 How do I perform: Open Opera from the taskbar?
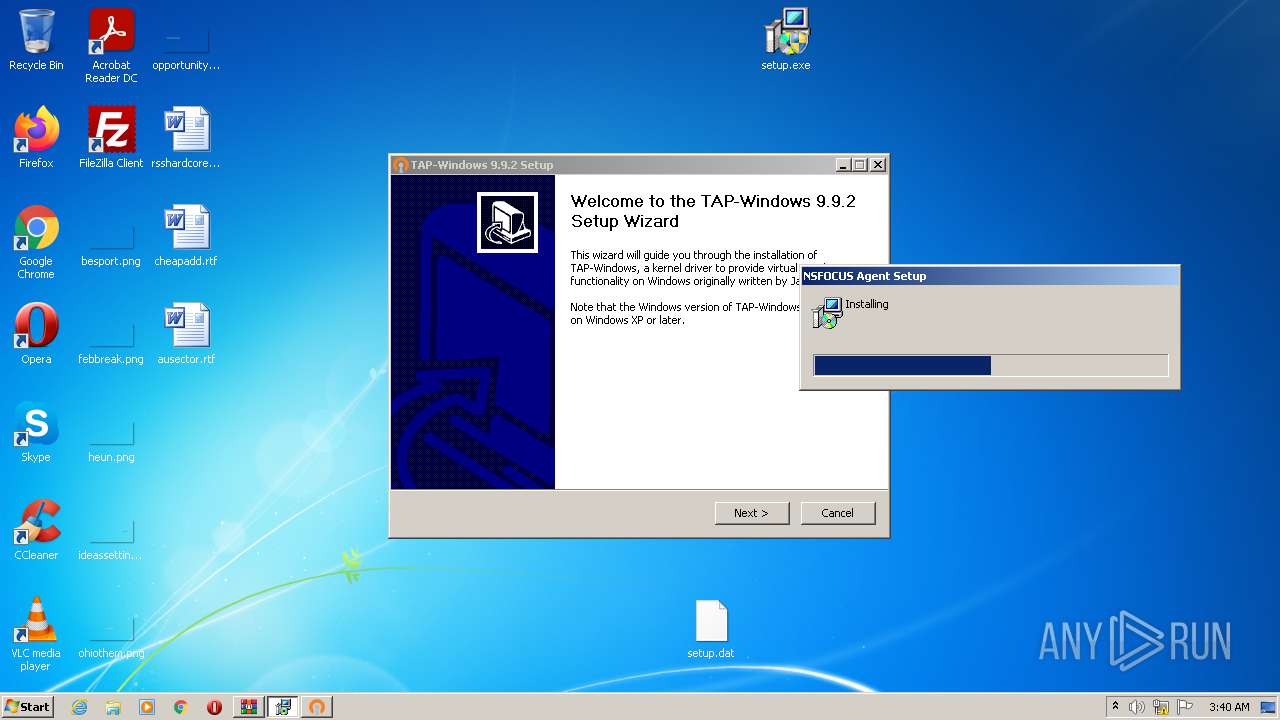214,707
